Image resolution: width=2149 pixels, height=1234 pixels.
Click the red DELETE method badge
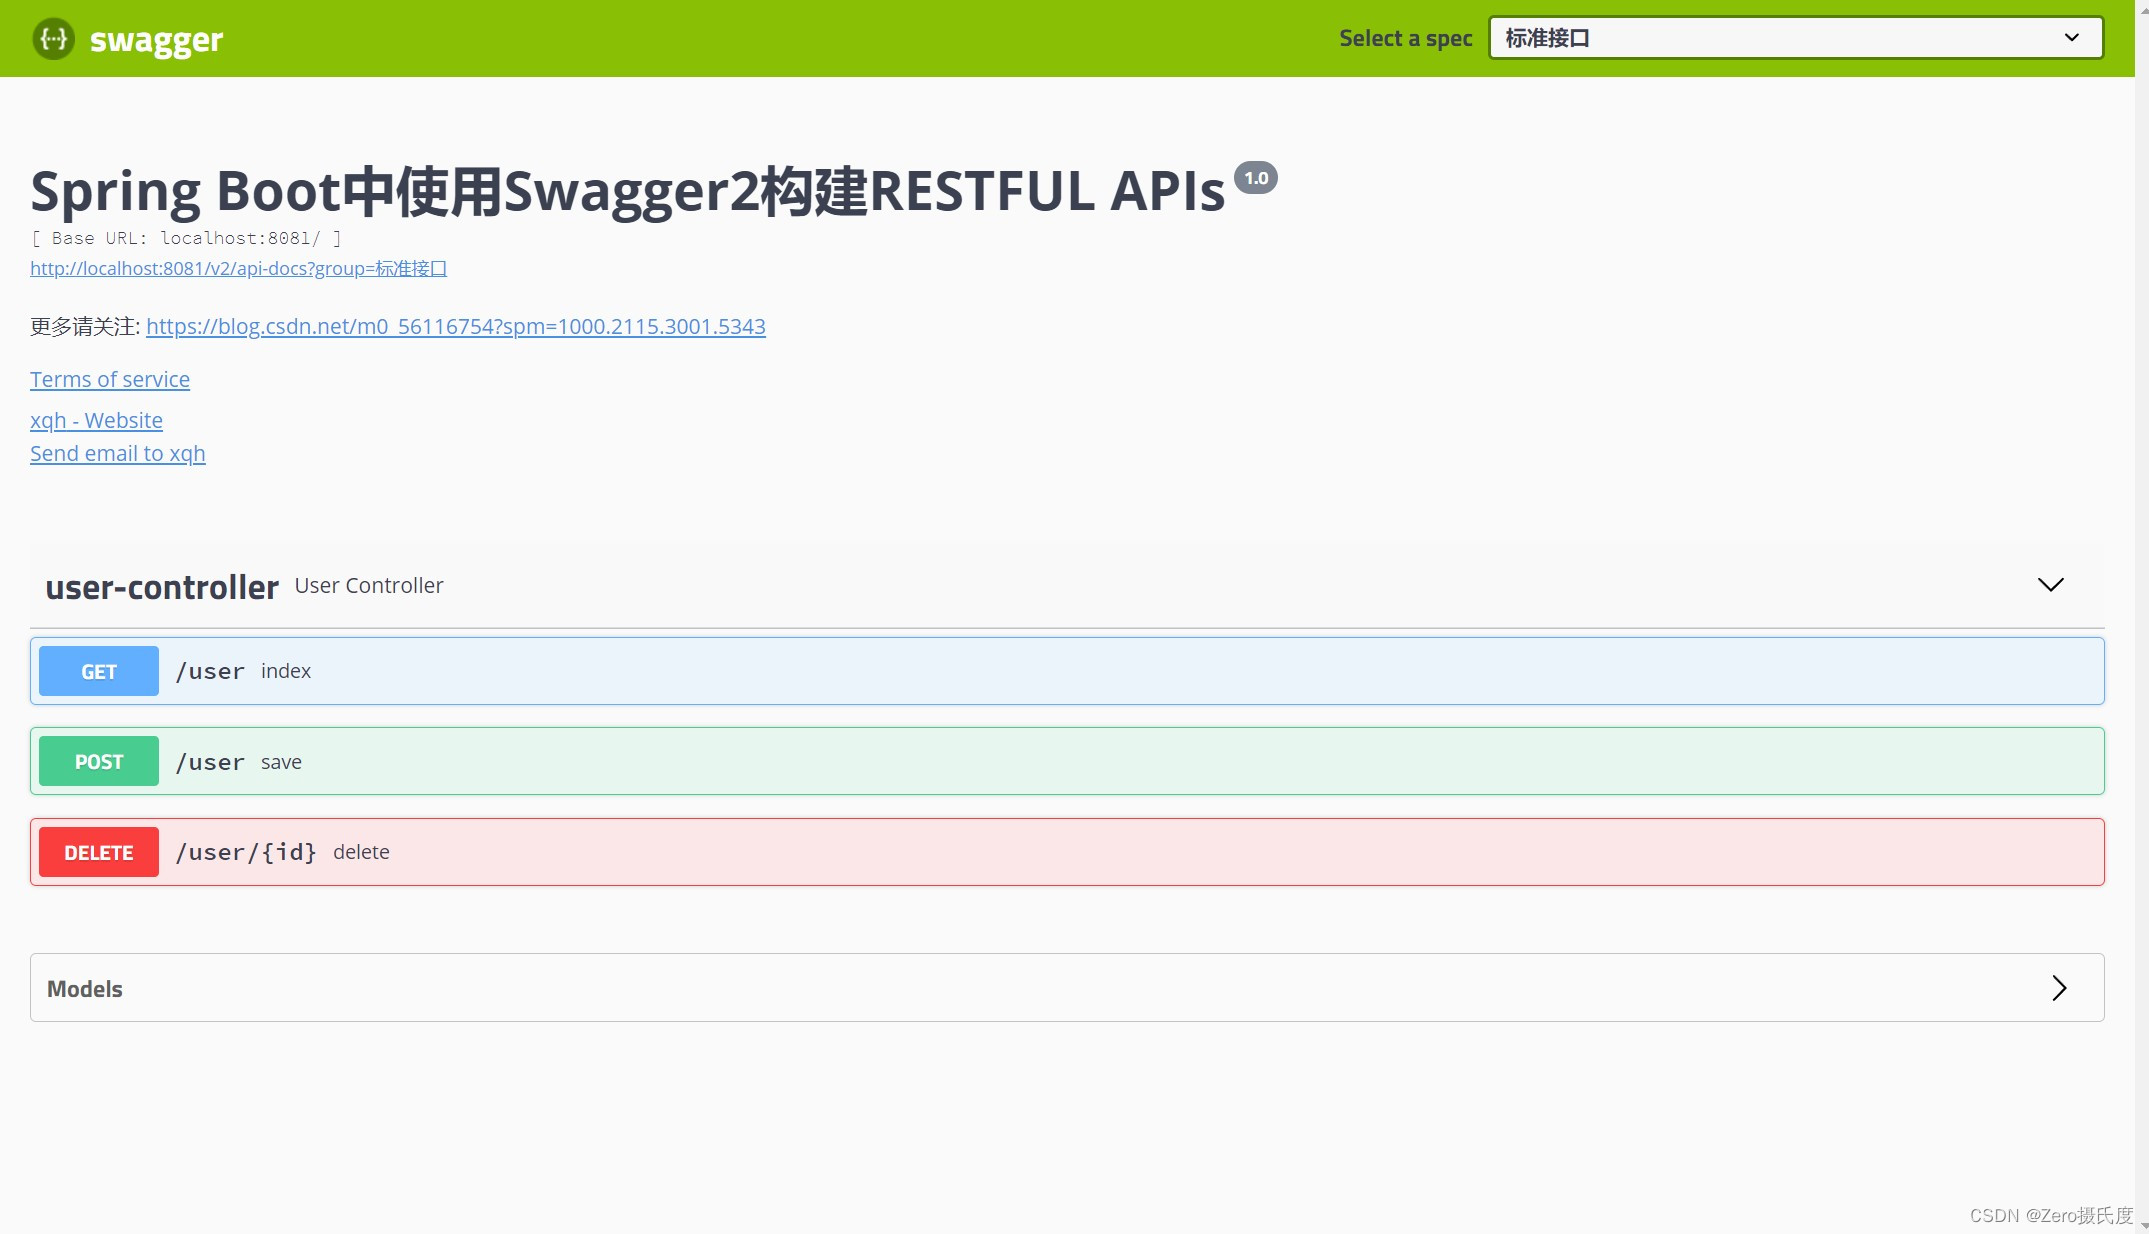point(99,852)
